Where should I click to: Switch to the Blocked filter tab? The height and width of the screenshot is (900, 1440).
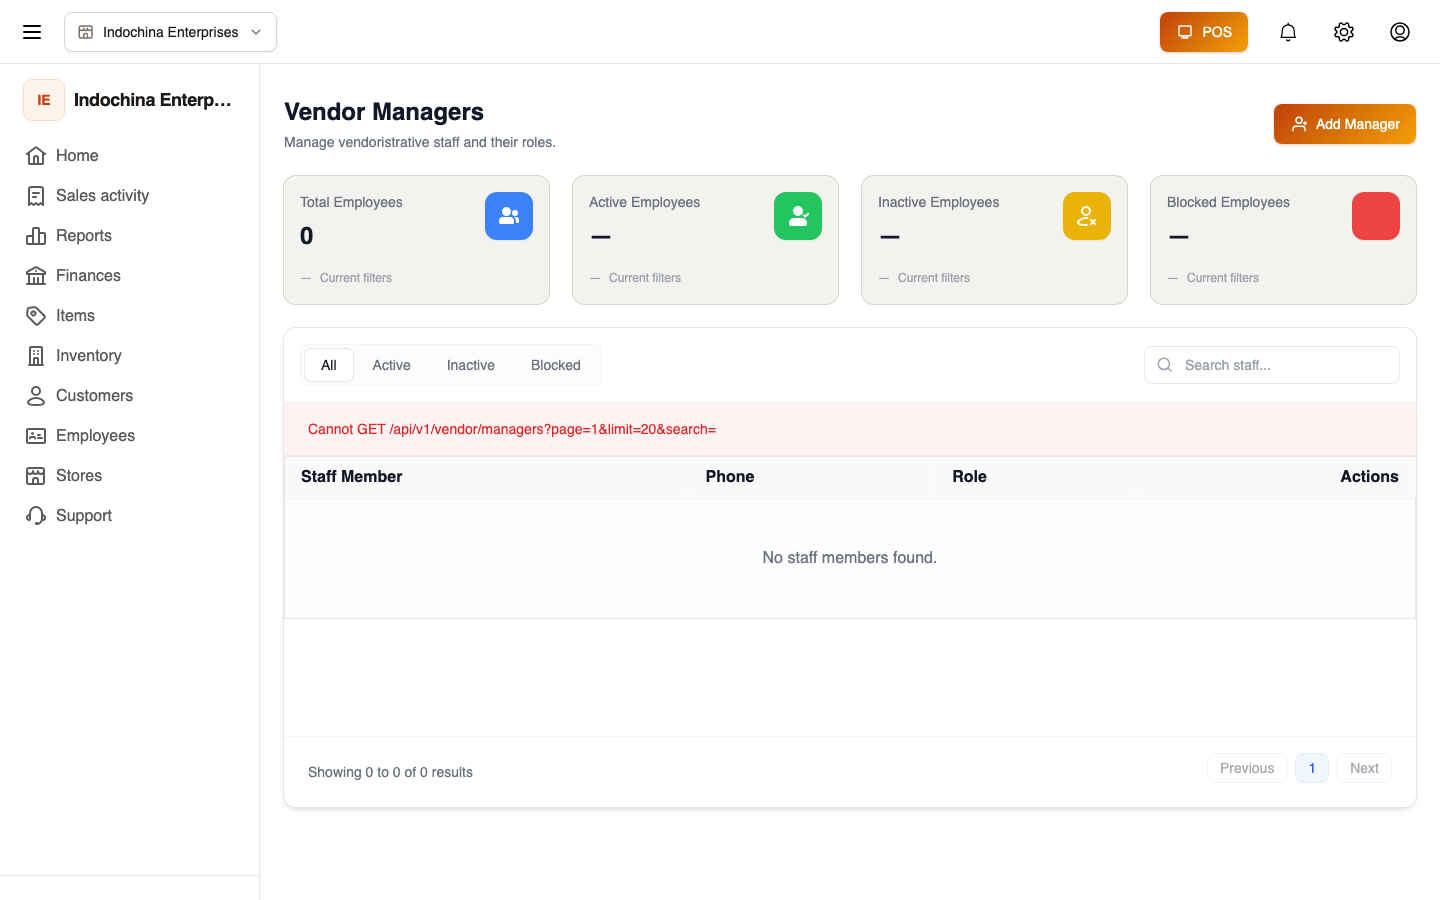tap(556, 365)
